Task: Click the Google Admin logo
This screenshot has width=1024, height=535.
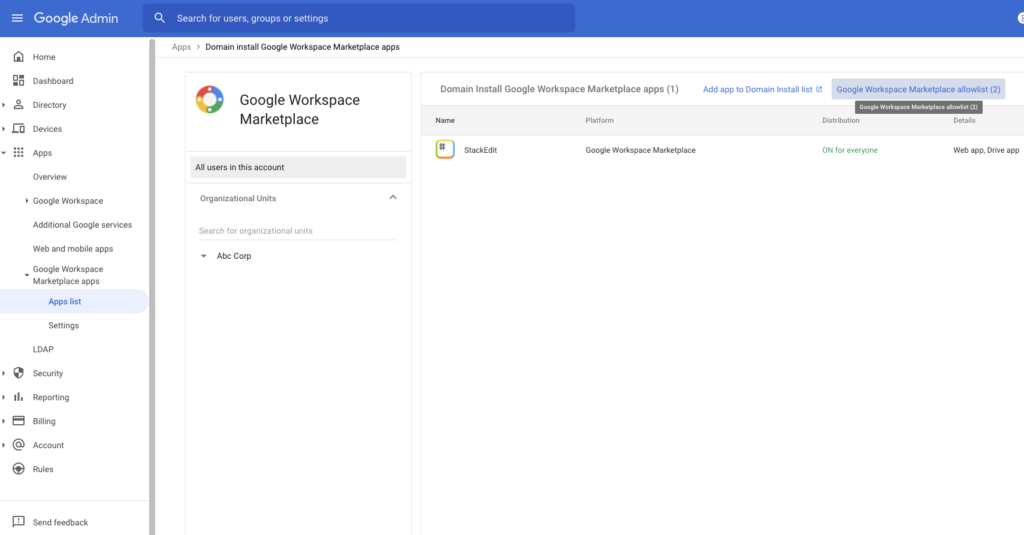Action: click(76, 18)
